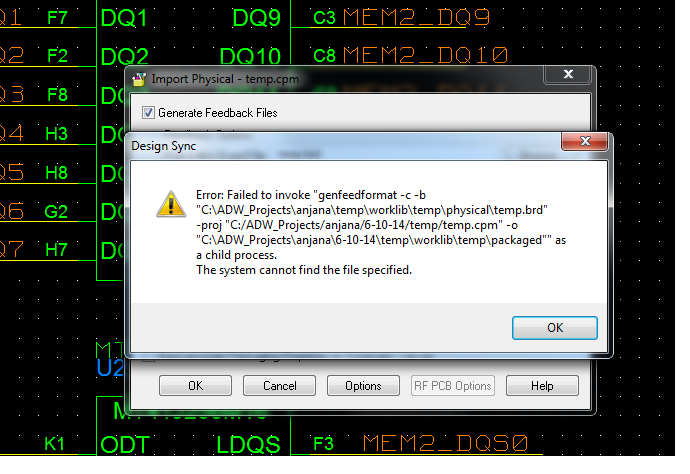Click Cancel in Import Physical dialog
This screenshot has height=474, width=690.
point(279,386)
